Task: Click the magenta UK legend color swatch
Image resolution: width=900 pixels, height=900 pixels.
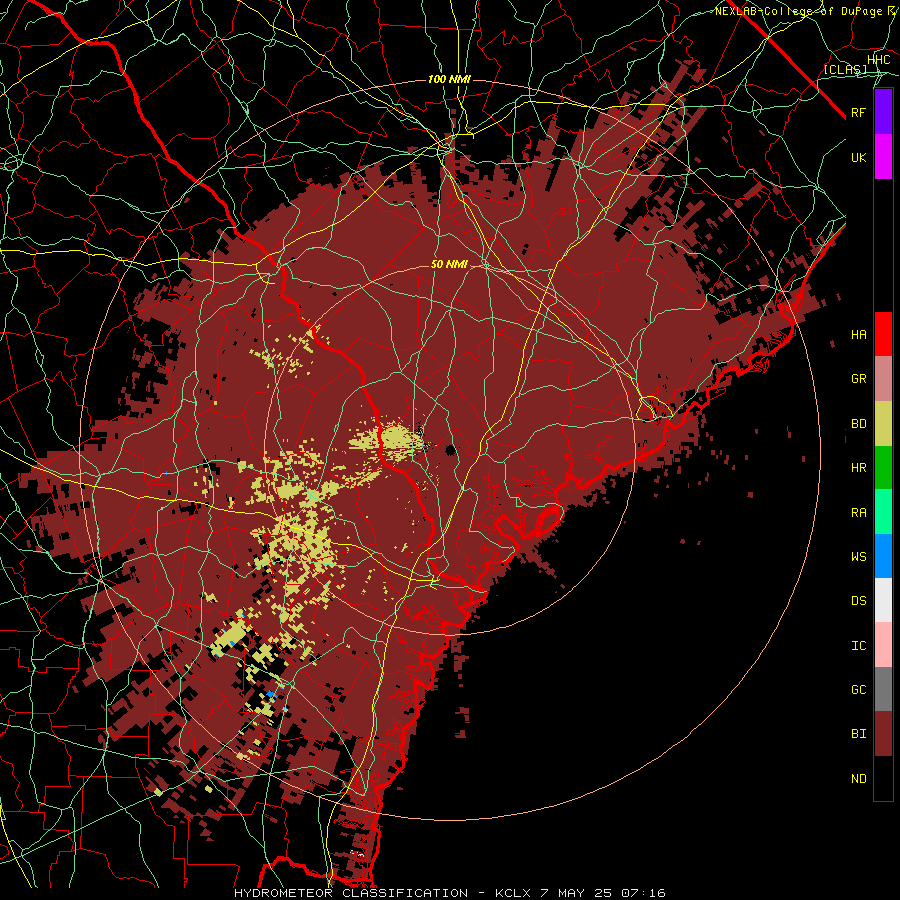Action: [x=883, y=156]
